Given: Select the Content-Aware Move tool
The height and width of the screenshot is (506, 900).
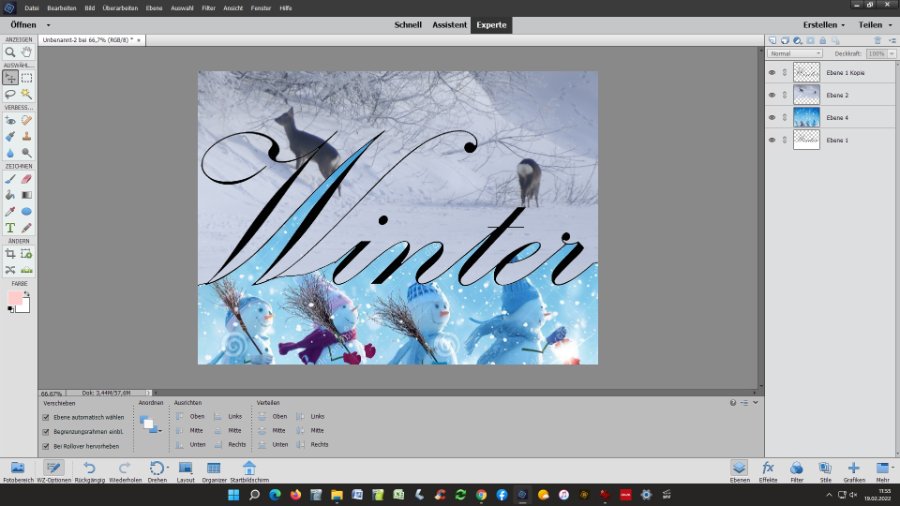Looking at the screenshot, I should click(x=10, y=270).
